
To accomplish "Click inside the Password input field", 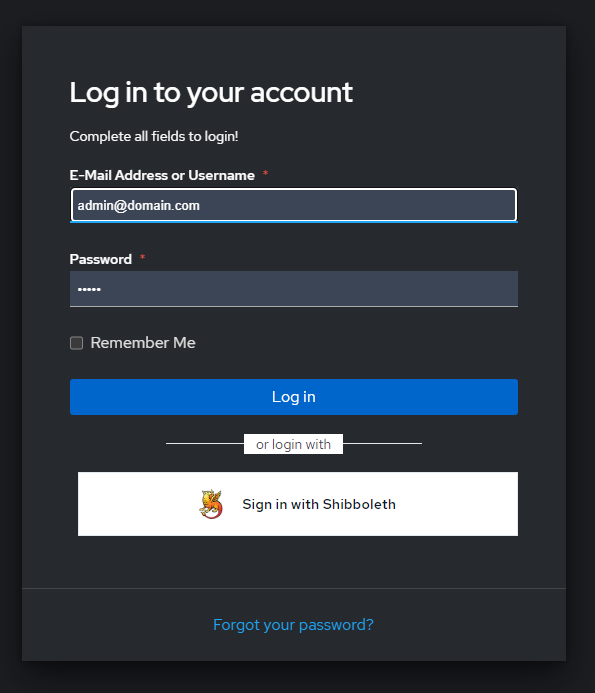I will coord(294,289).
